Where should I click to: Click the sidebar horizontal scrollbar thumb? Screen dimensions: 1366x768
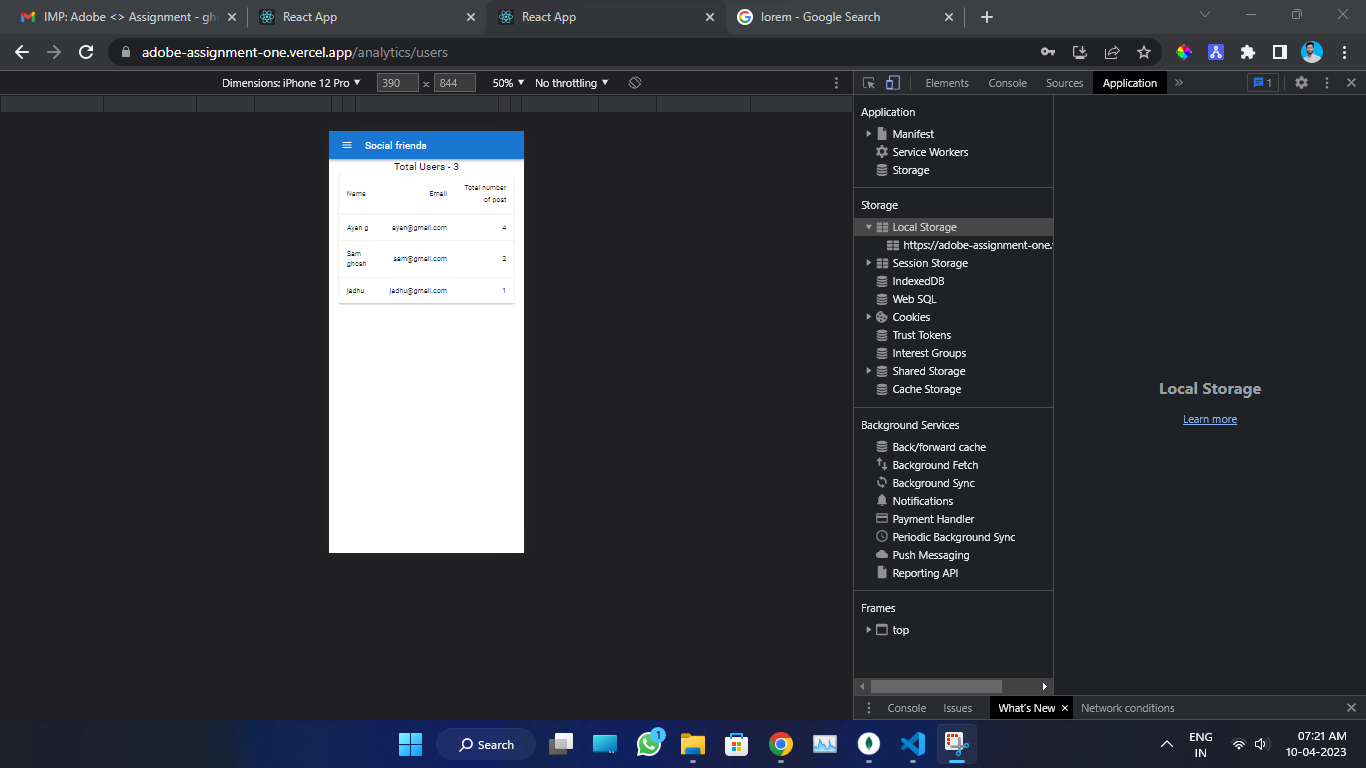pyautogui.click(x=936, y=686)
